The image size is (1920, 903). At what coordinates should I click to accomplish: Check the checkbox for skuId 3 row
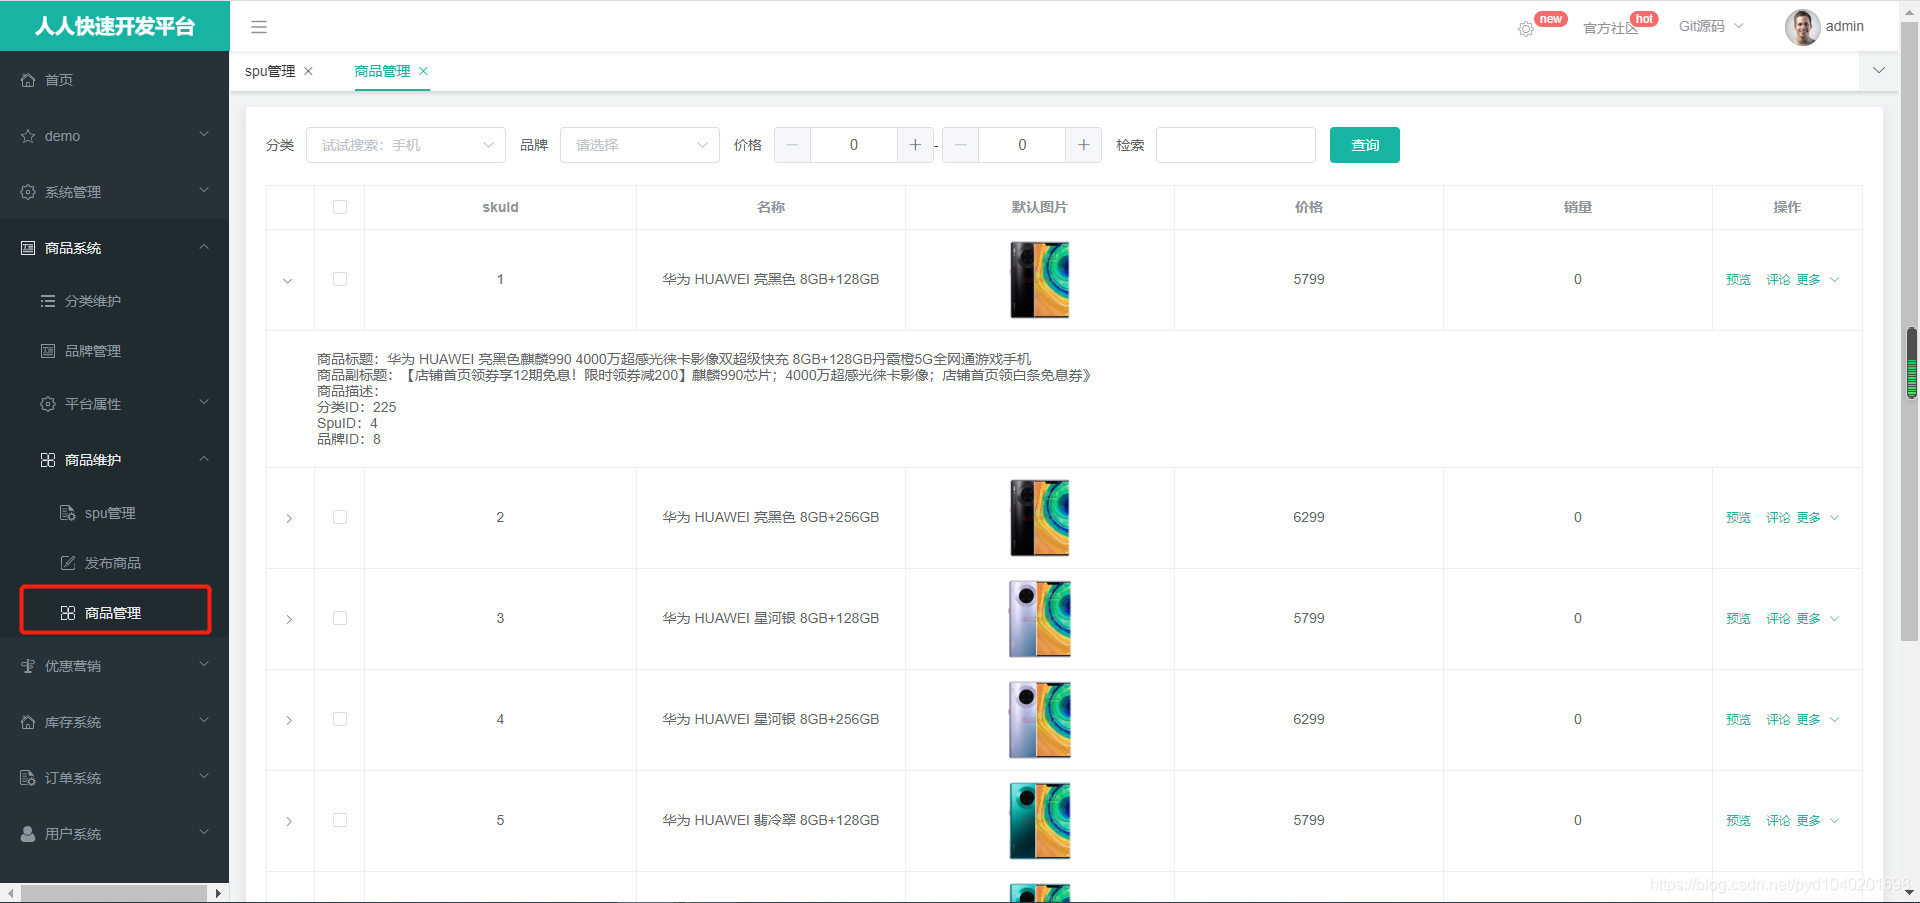tap(340, 618)
